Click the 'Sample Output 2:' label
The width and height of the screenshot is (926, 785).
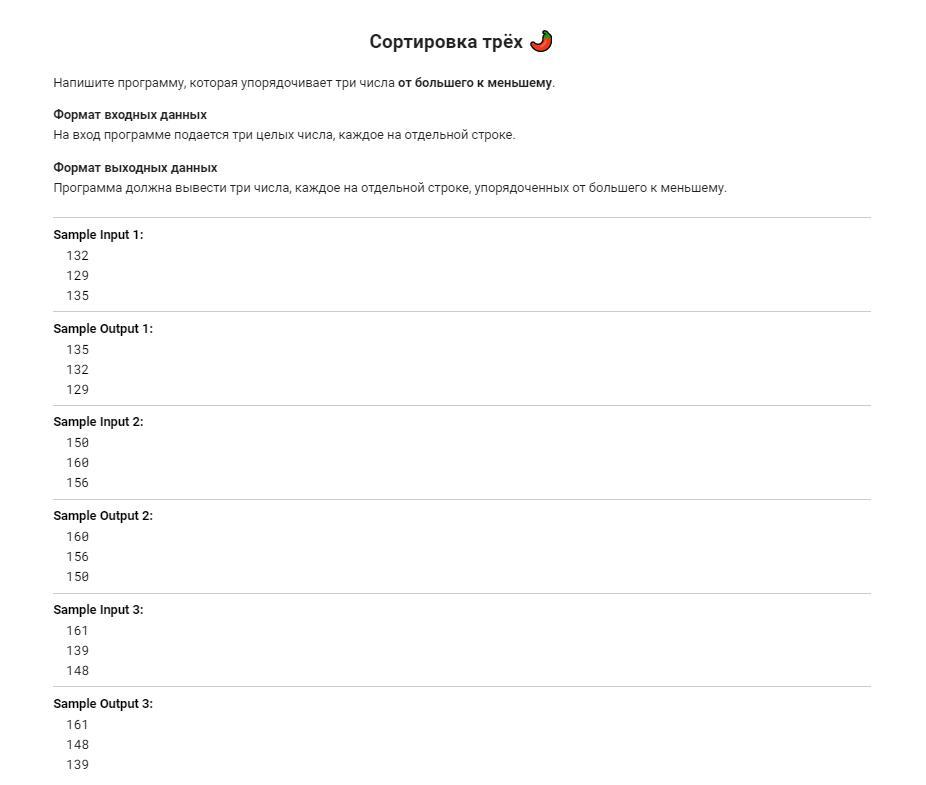click(103, 516)
